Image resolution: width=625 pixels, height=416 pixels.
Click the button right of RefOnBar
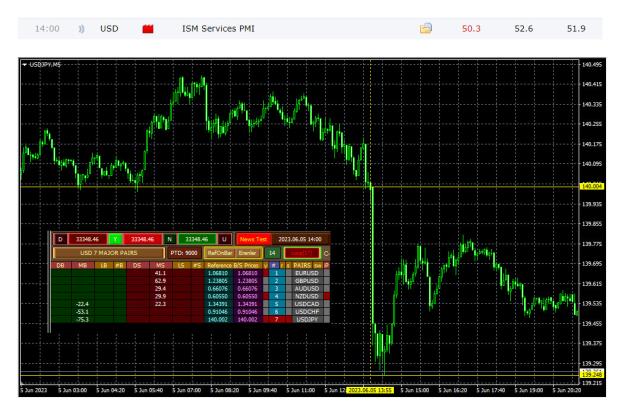[248, 253]
